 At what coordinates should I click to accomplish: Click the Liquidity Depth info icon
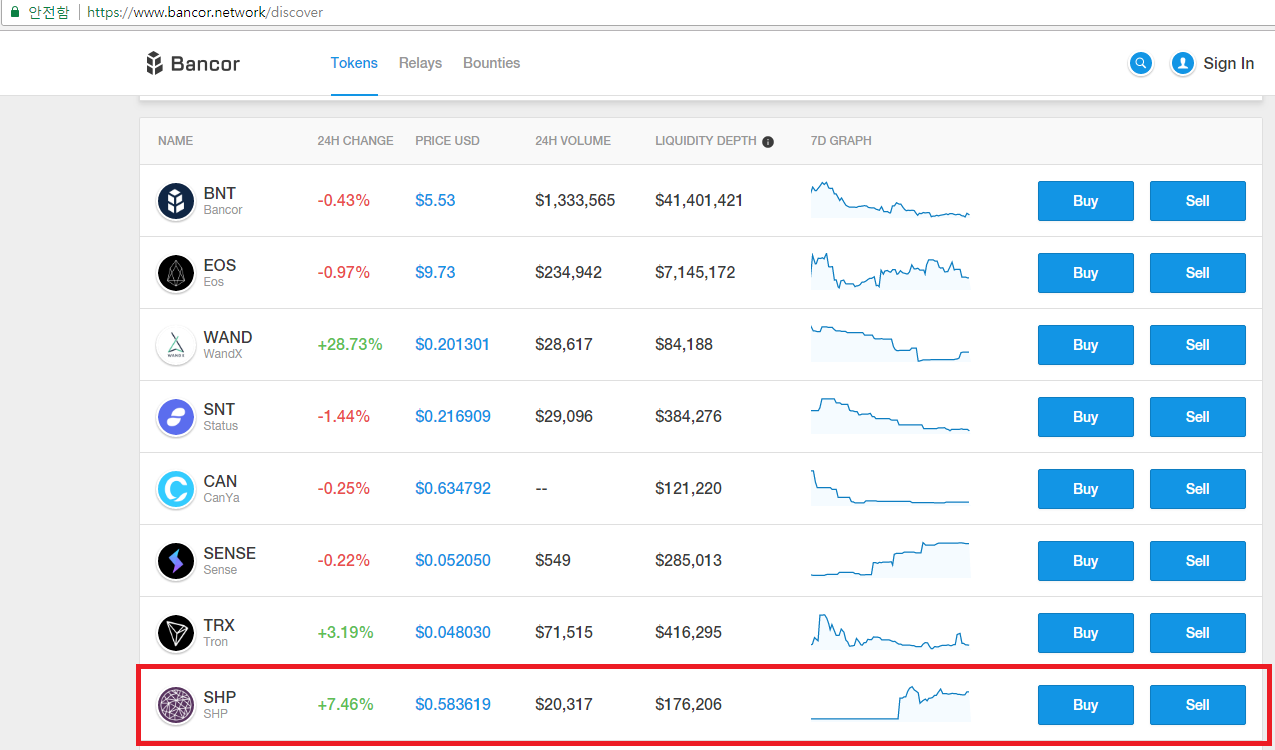[768, 142]
